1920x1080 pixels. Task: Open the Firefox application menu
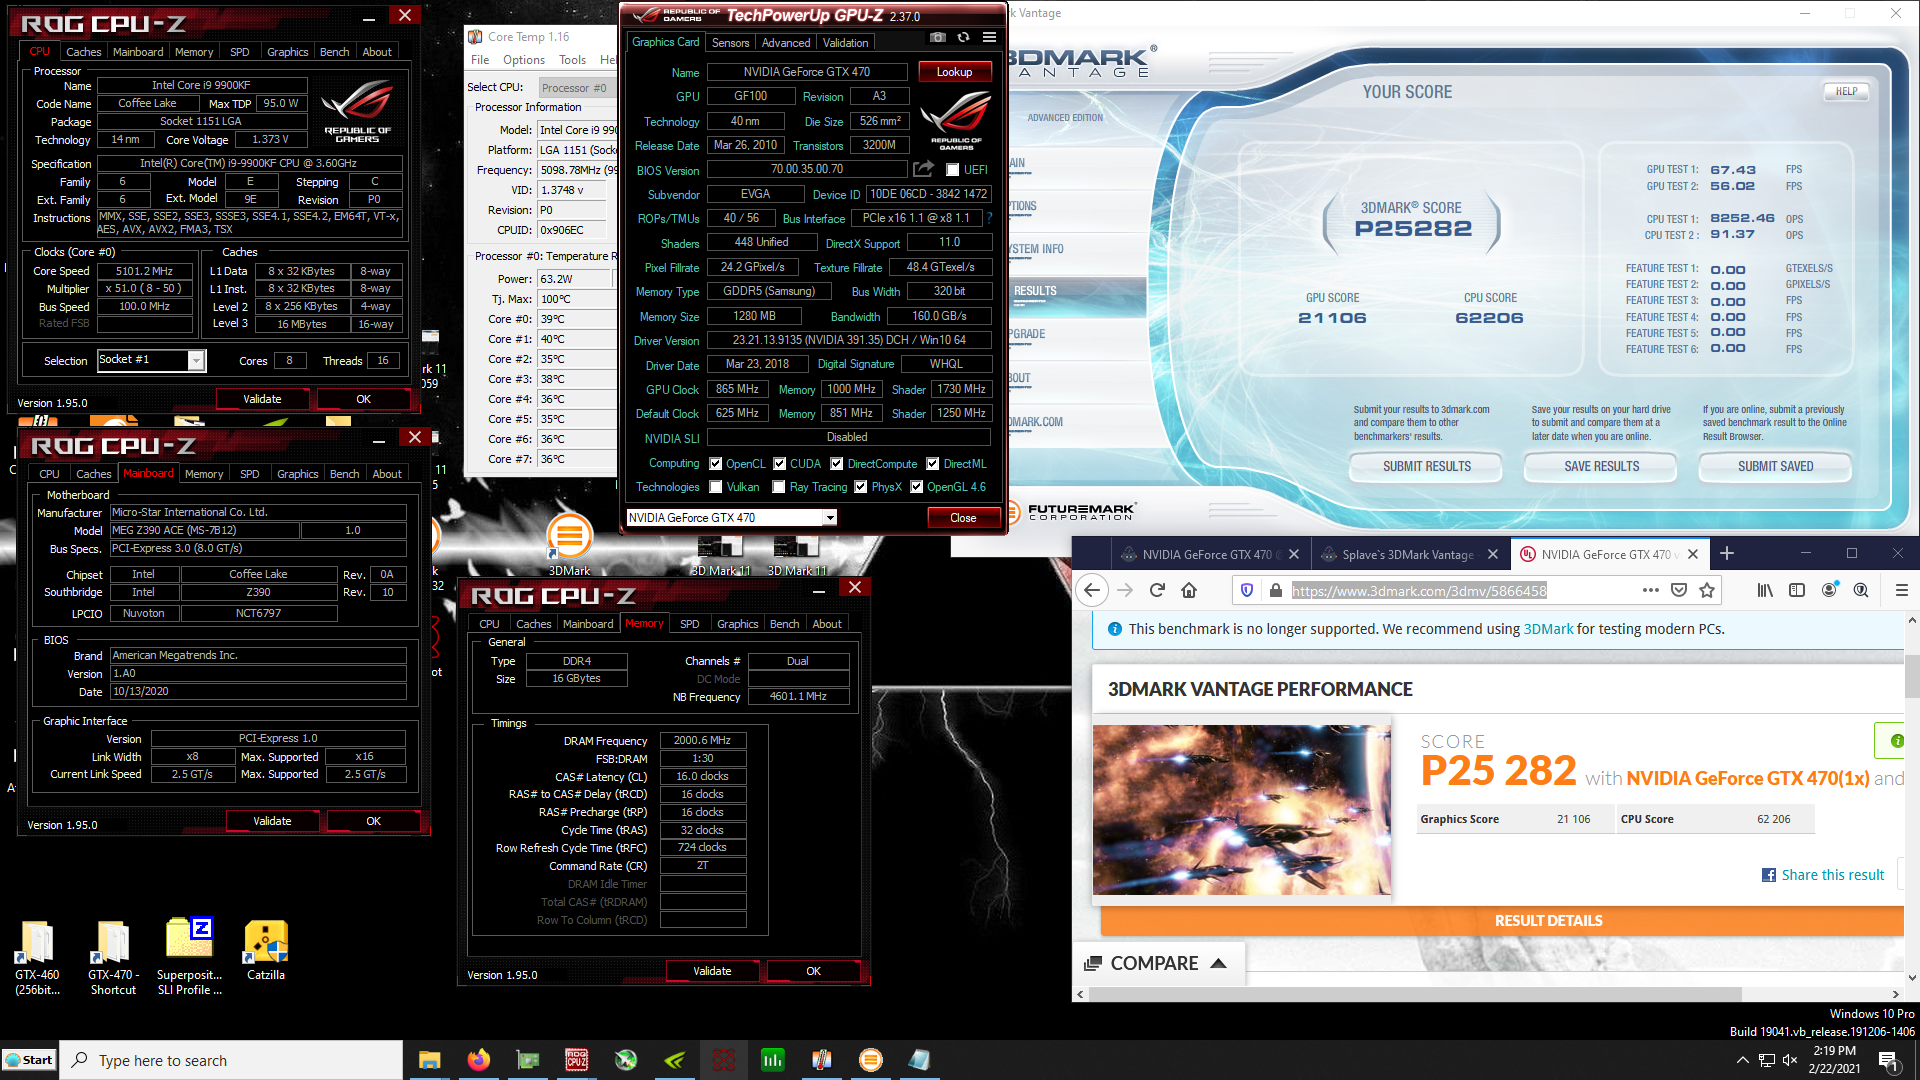[1902, 590]
